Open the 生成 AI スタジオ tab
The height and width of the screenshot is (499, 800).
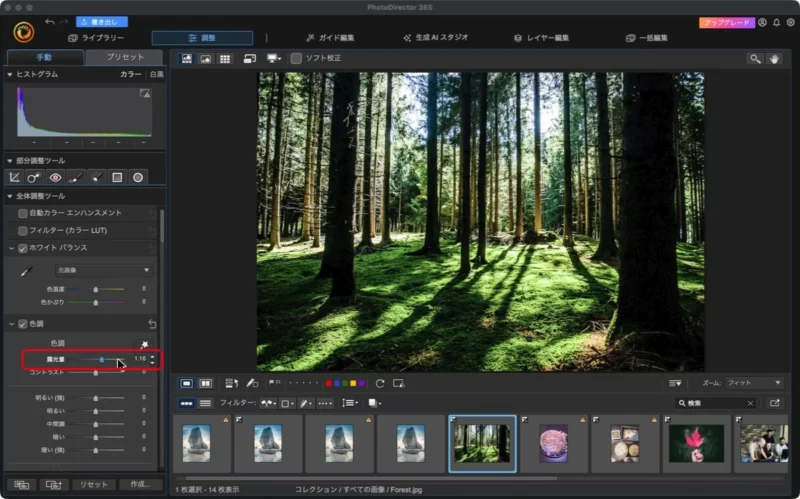[435, 38]
